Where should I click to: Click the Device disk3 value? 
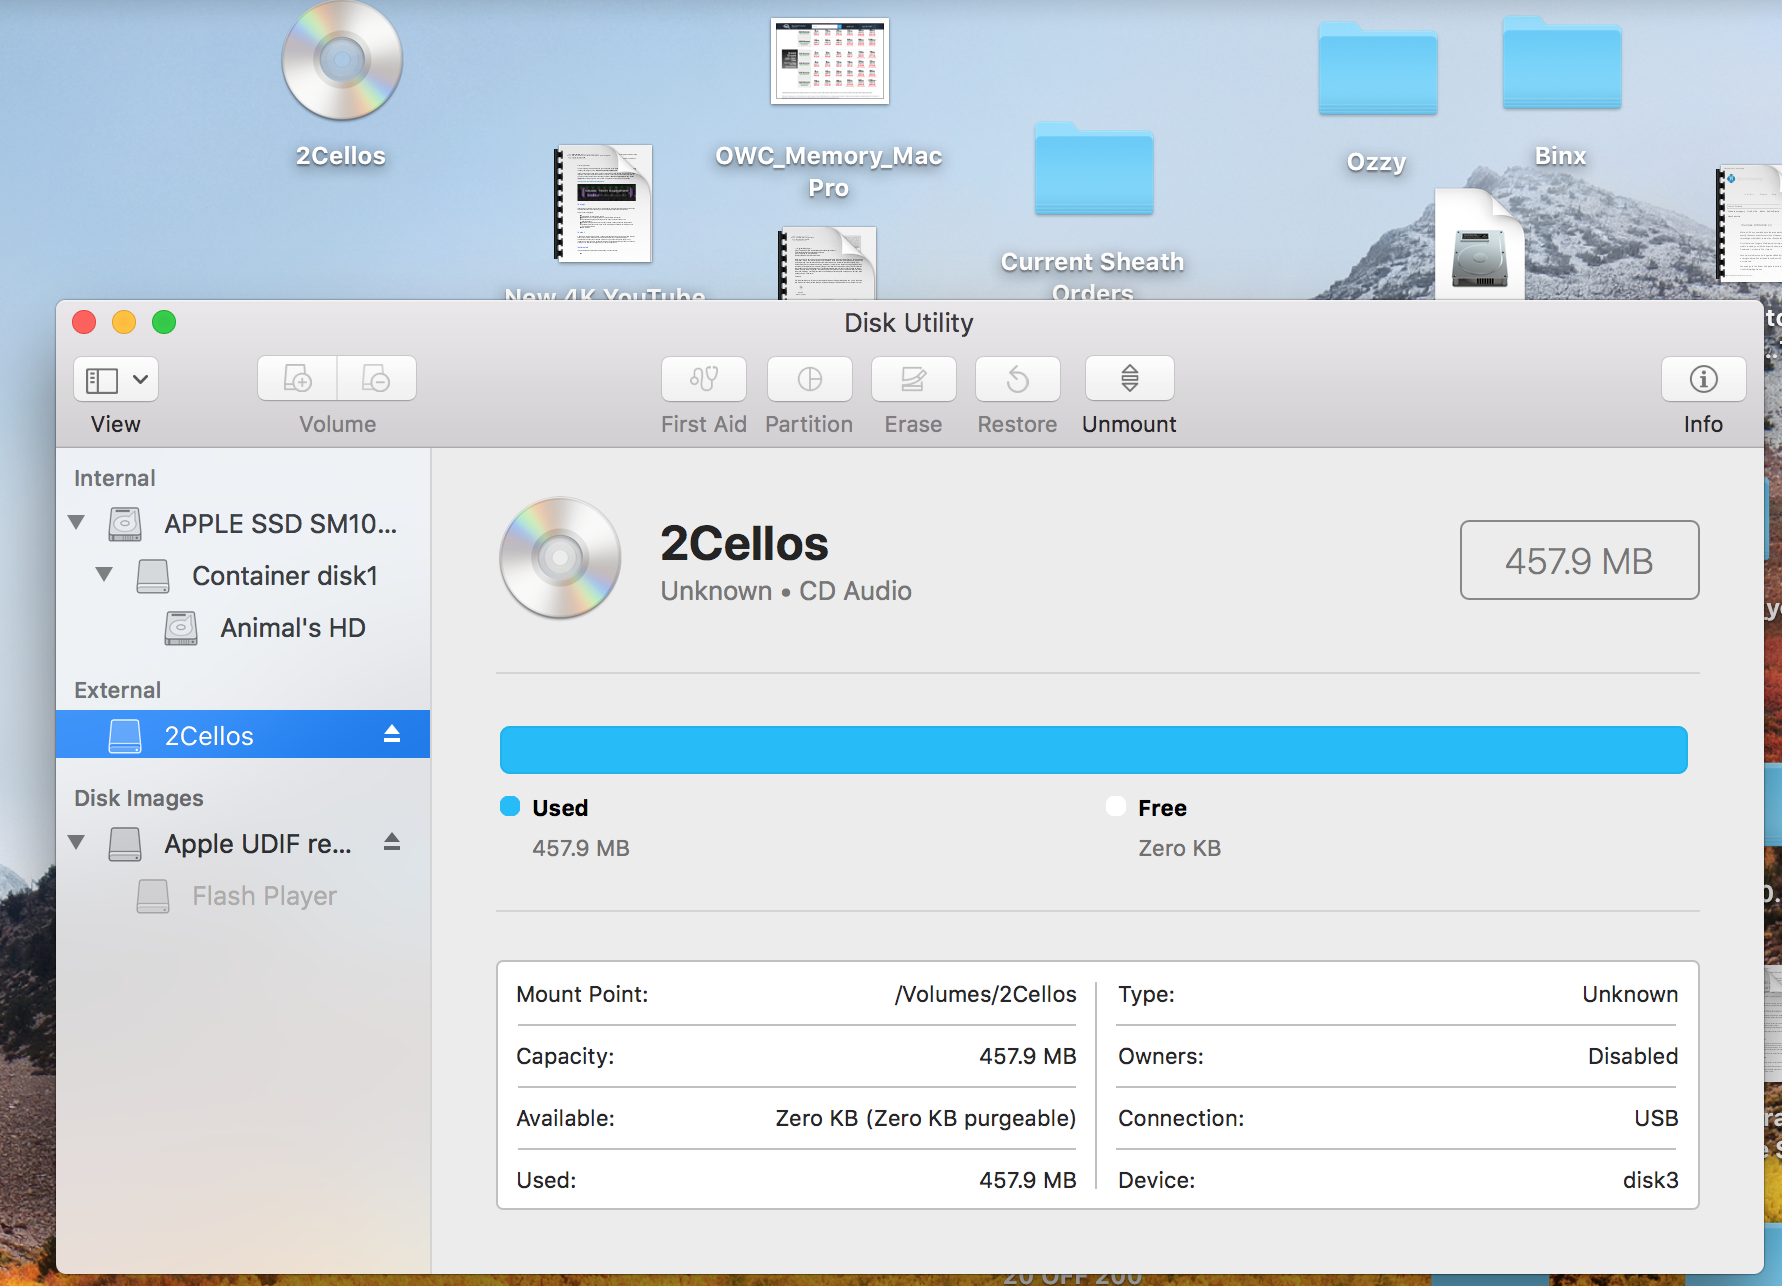click(x=1650, y=1180)
